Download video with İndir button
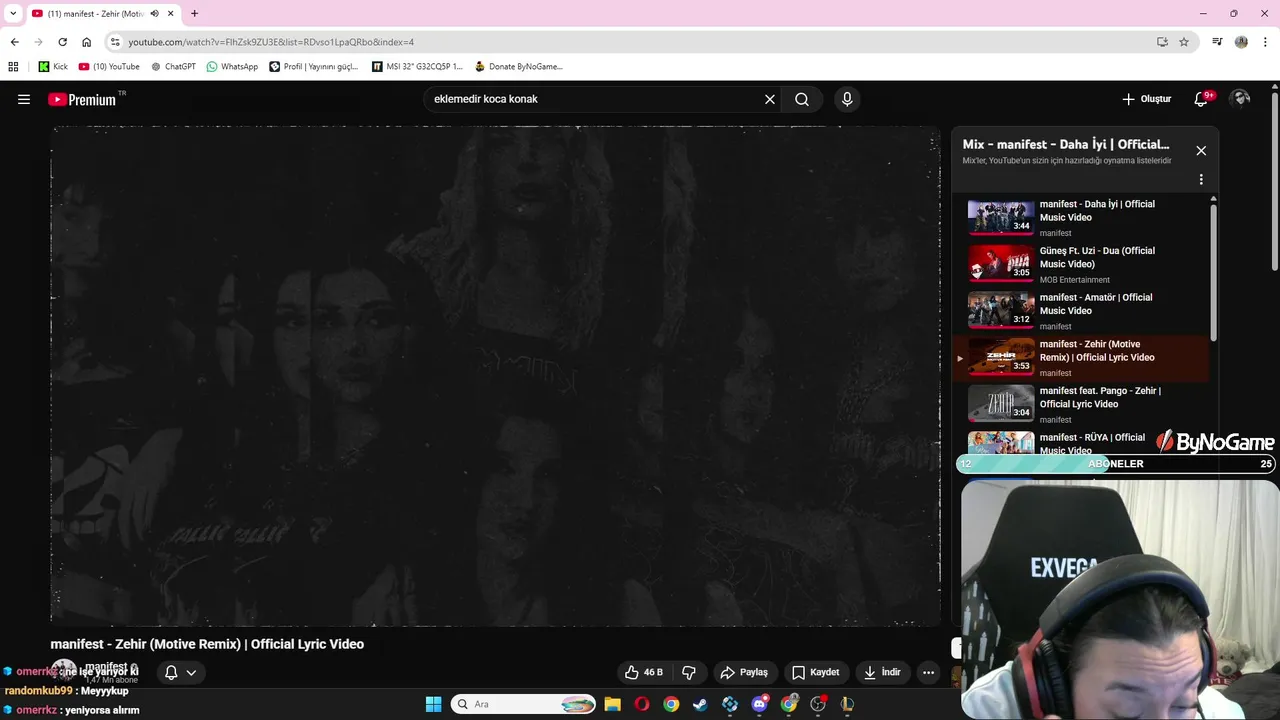The width and height of the screenshot is (1280, 720). coord(882,672)
